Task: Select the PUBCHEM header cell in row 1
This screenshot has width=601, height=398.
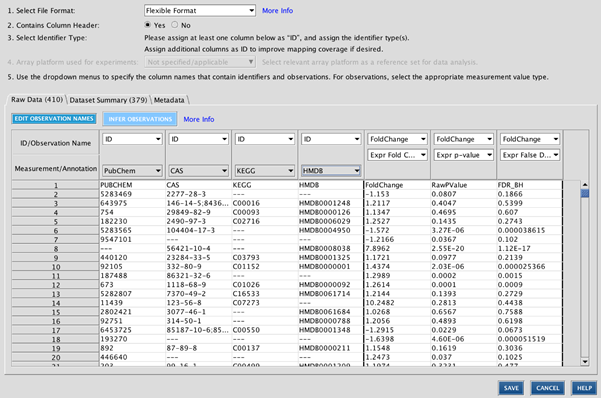Action: click(x=132, y=185)
